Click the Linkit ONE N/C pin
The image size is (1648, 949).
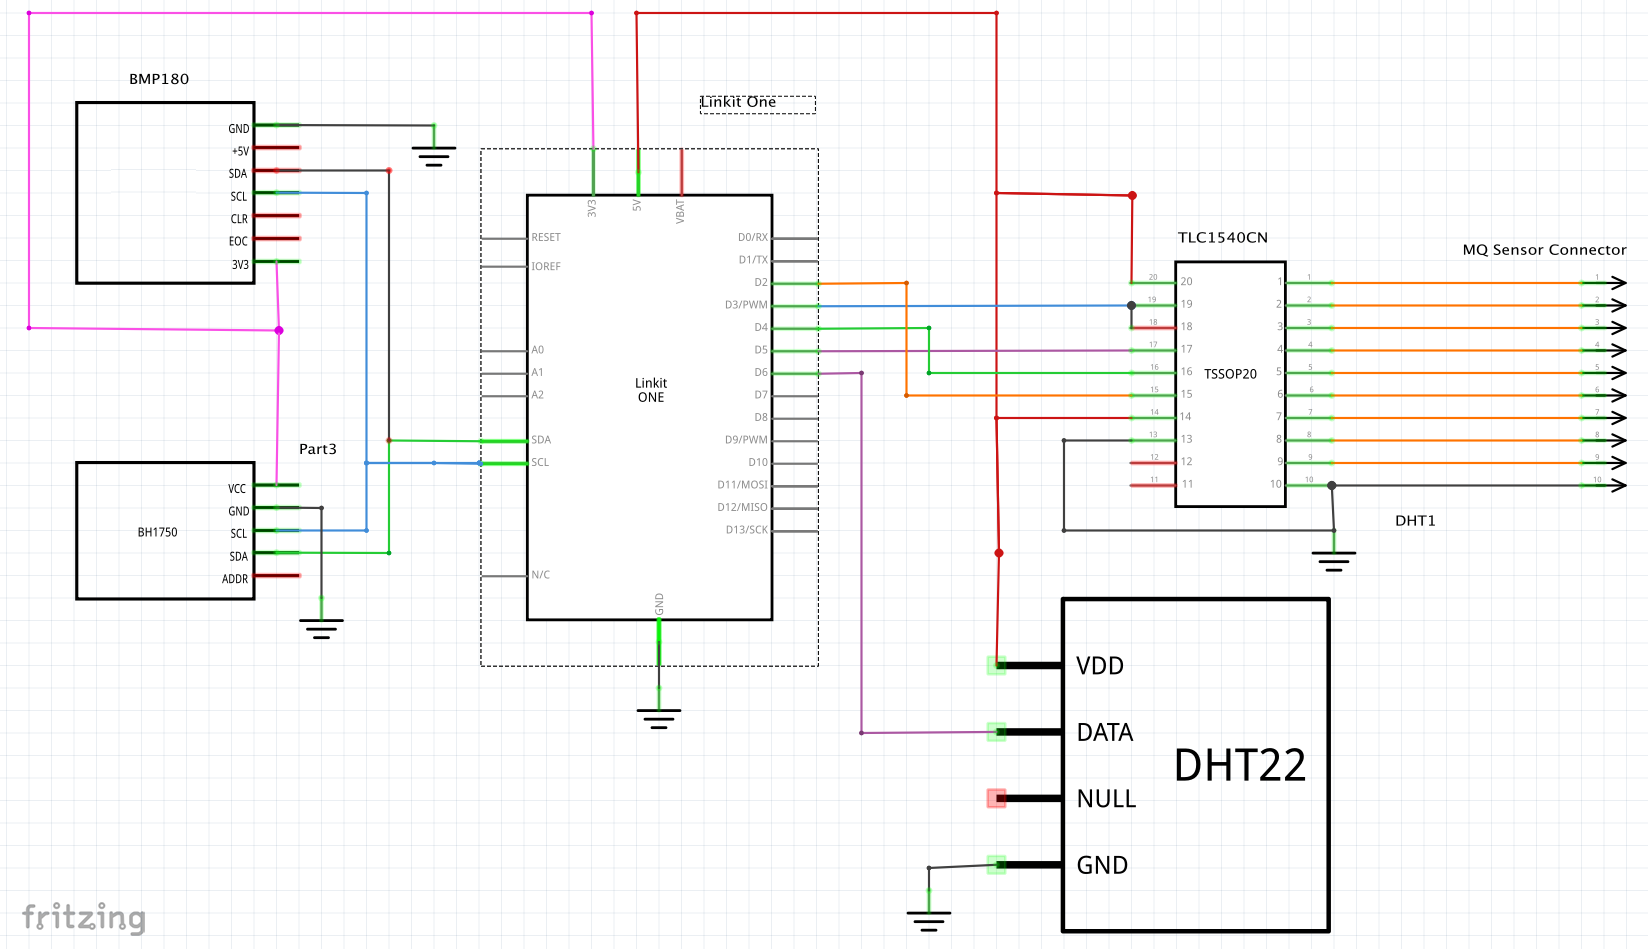504,576
